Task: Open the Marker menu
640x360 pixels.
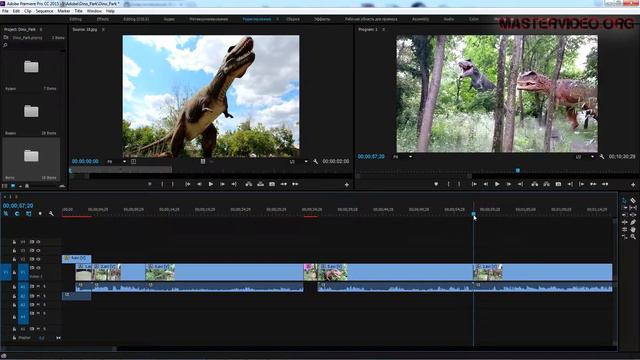Action: point(64,11)
